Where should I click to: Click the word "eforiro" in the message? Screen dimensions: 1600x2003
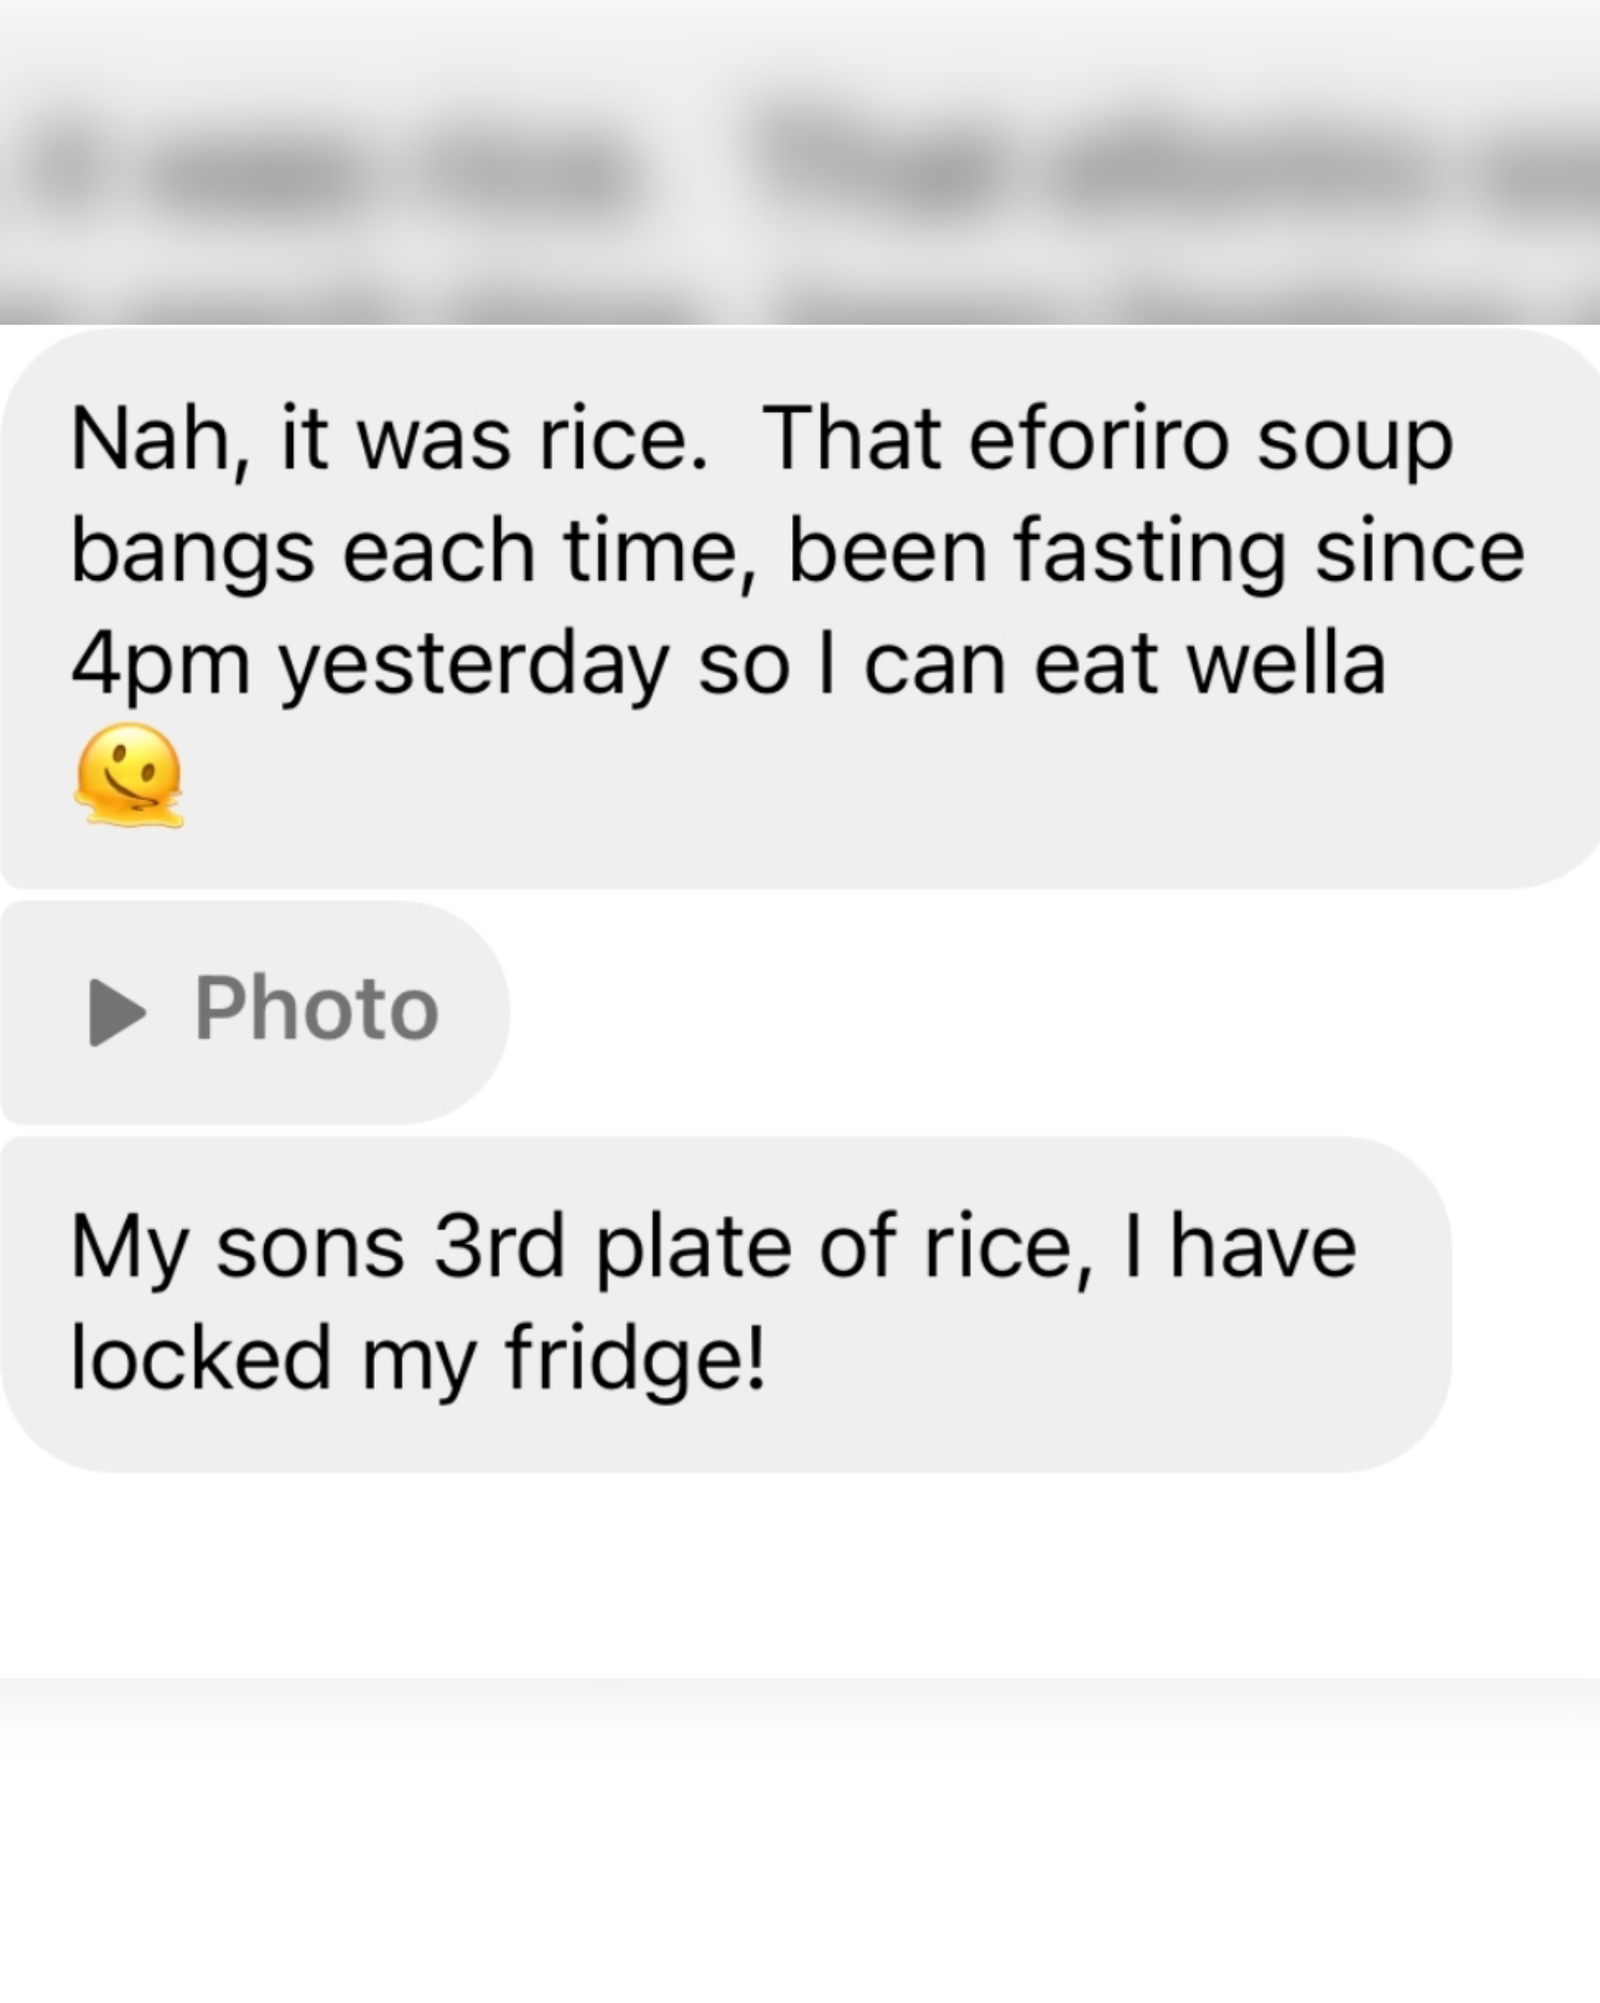tap(1097, 441)
